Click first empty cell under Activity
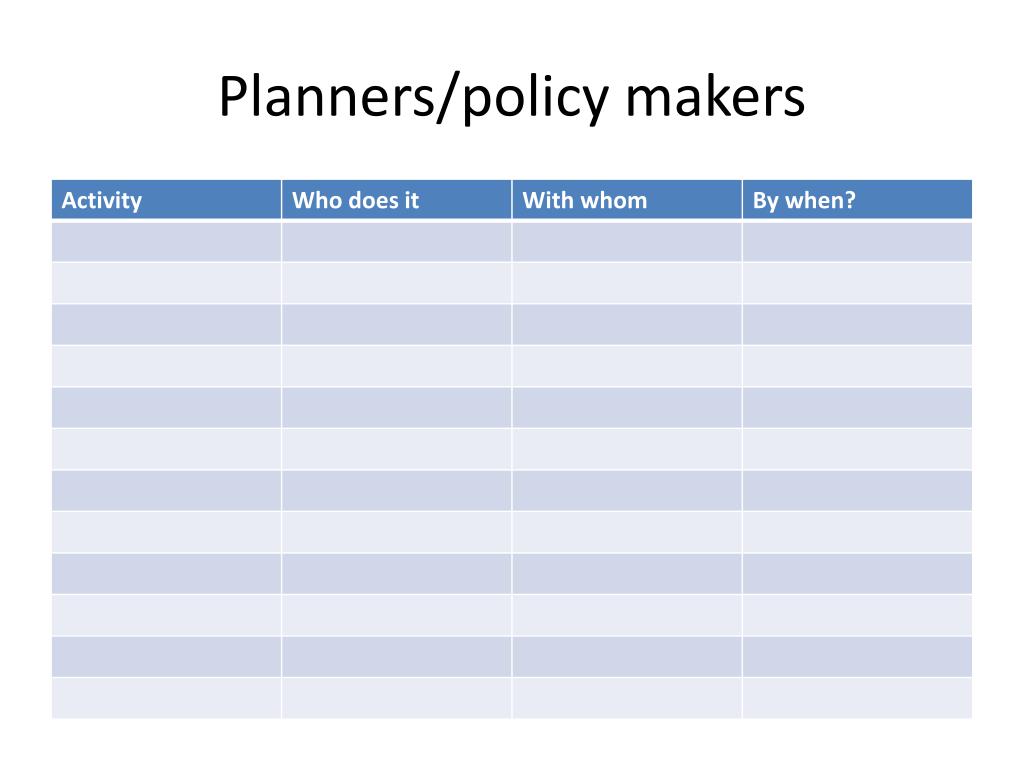Screen dimensions: 1024x768 tap(167, 242)
